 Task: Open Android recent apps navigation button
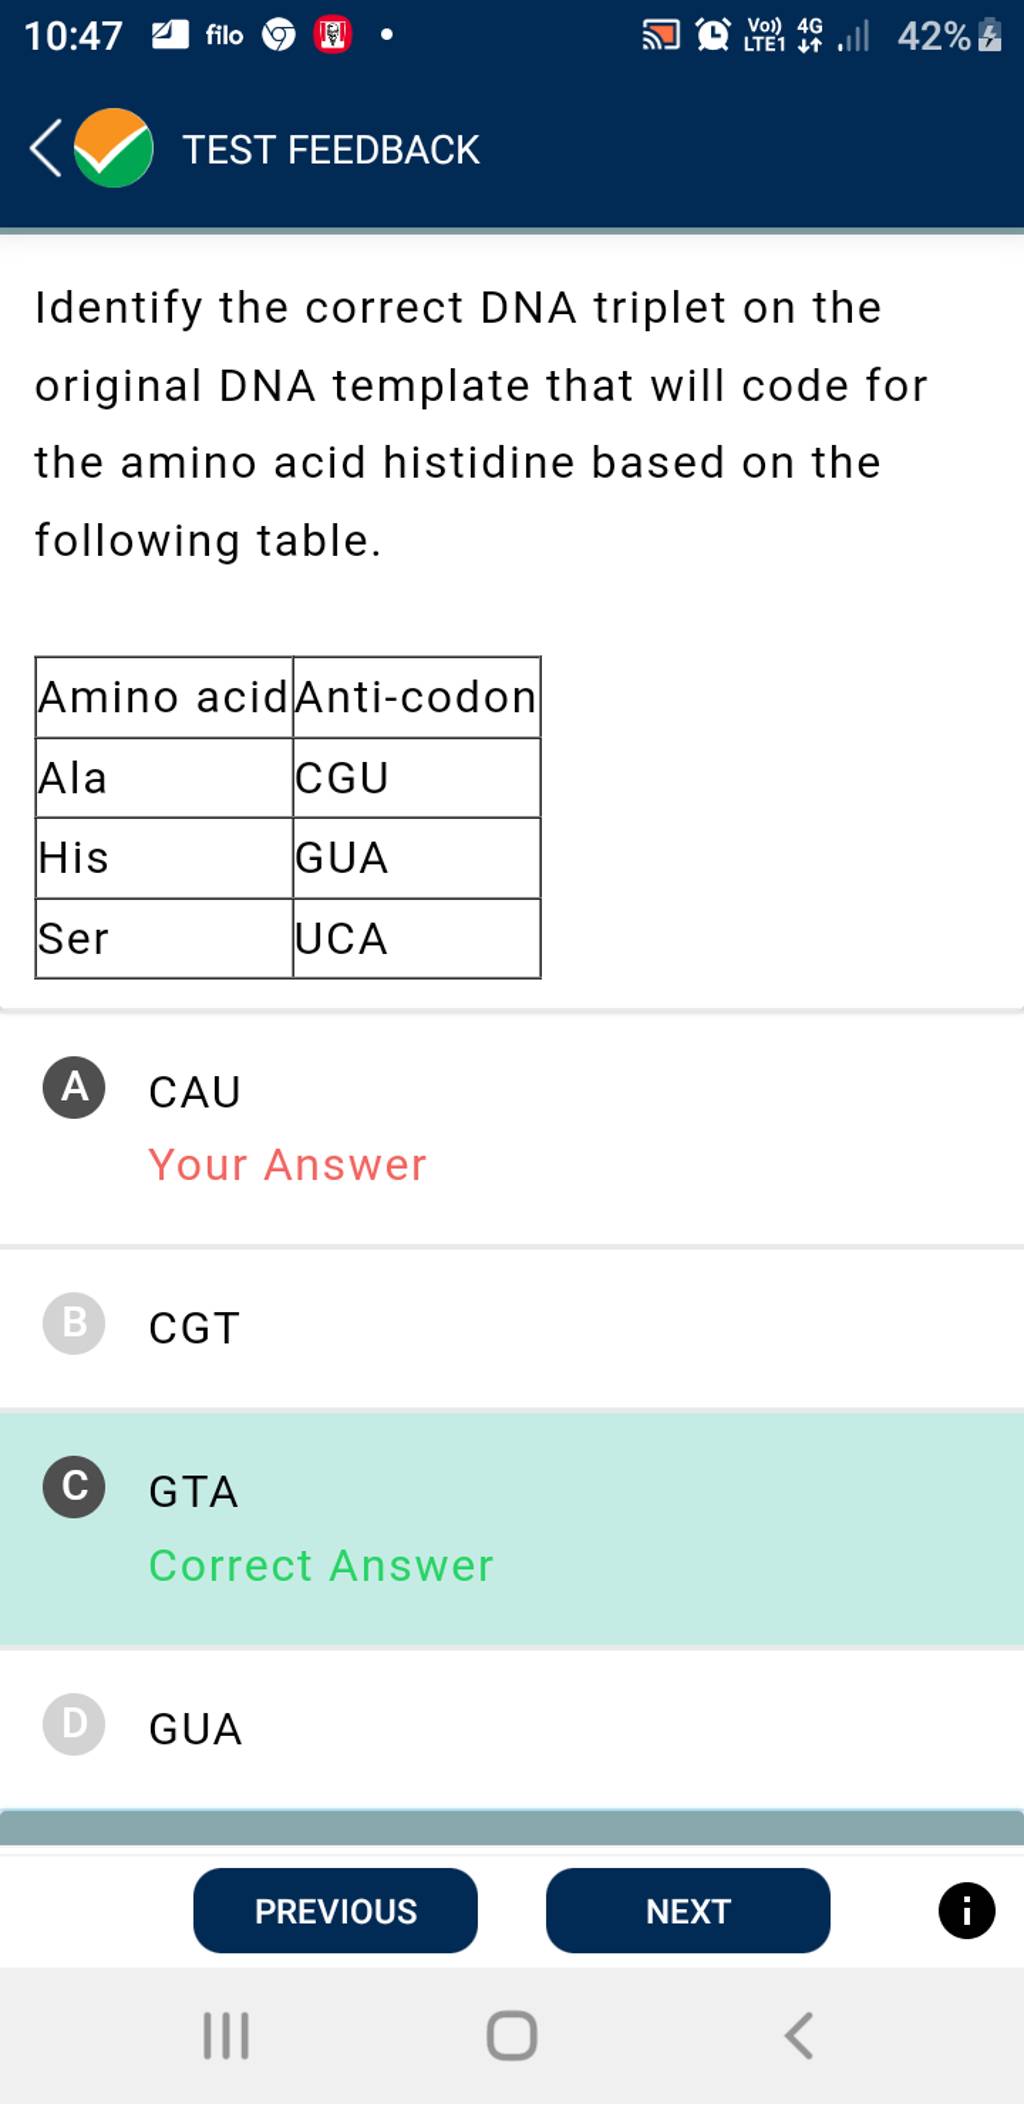pos(226,2035)
